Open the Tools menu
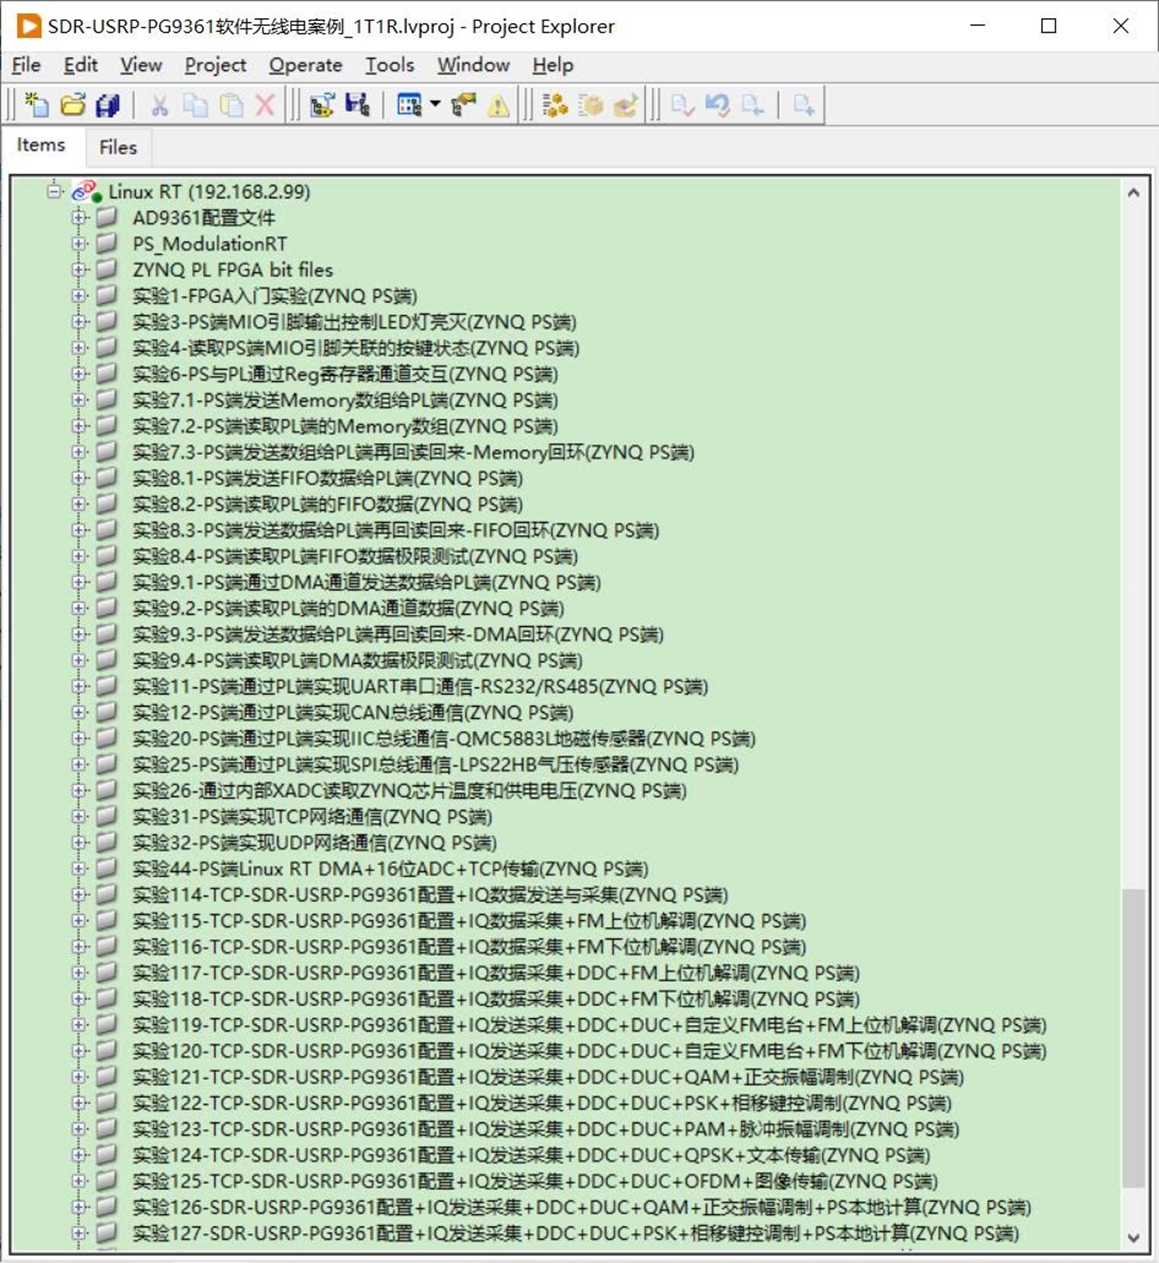 point(389,65)
